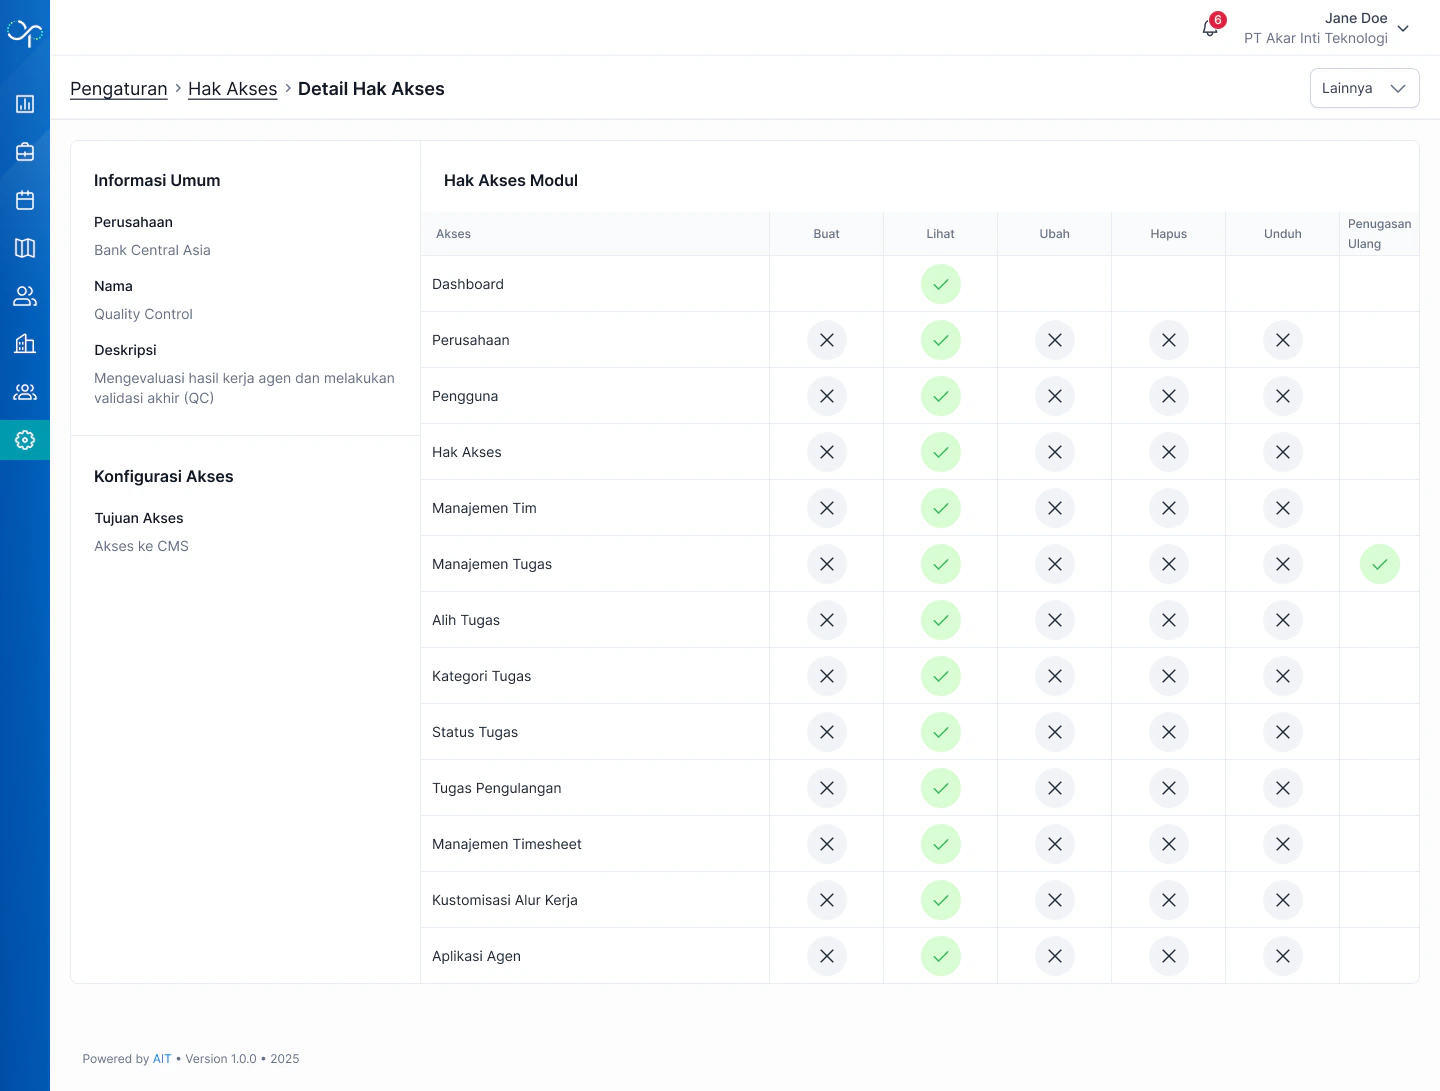The width and height of the screenshot is (1440, 1091).
Task: Click Buat cross icon for Perusahaan
Action: tap(827, 340)
